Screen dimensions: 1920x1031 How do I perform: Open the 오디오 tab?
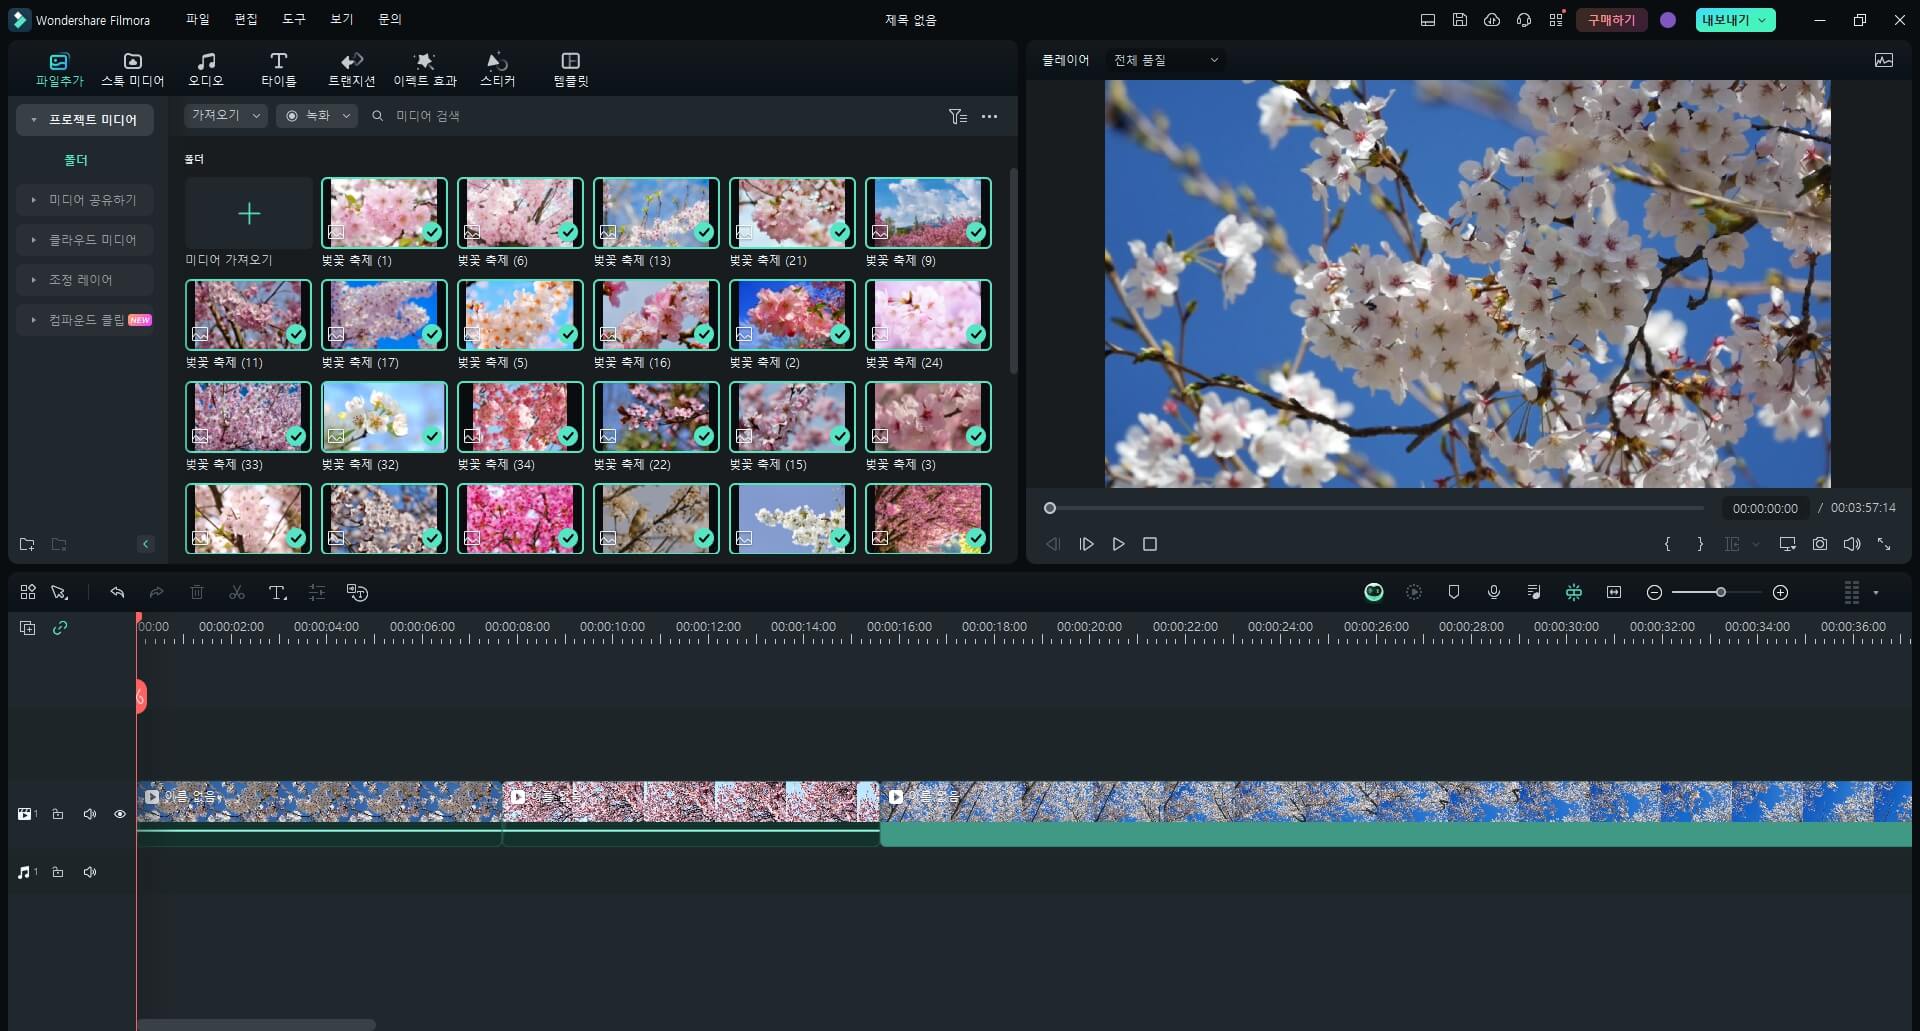point(206,69)
